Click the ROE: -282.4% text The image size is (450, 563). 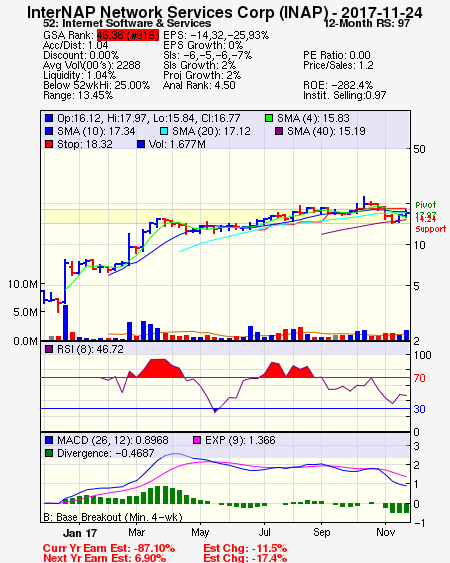338,85
